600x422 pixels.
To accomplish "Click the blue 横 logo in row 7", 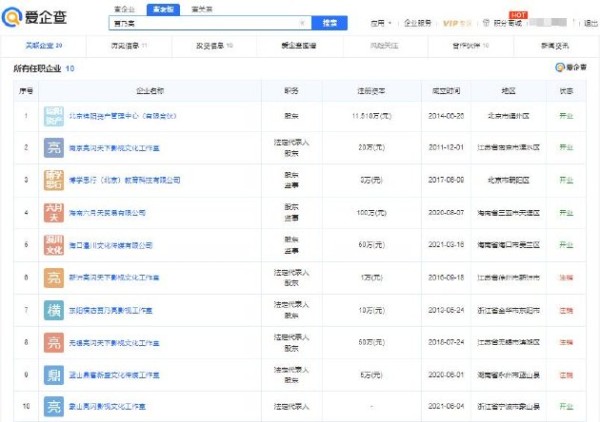I will point(53,309).
